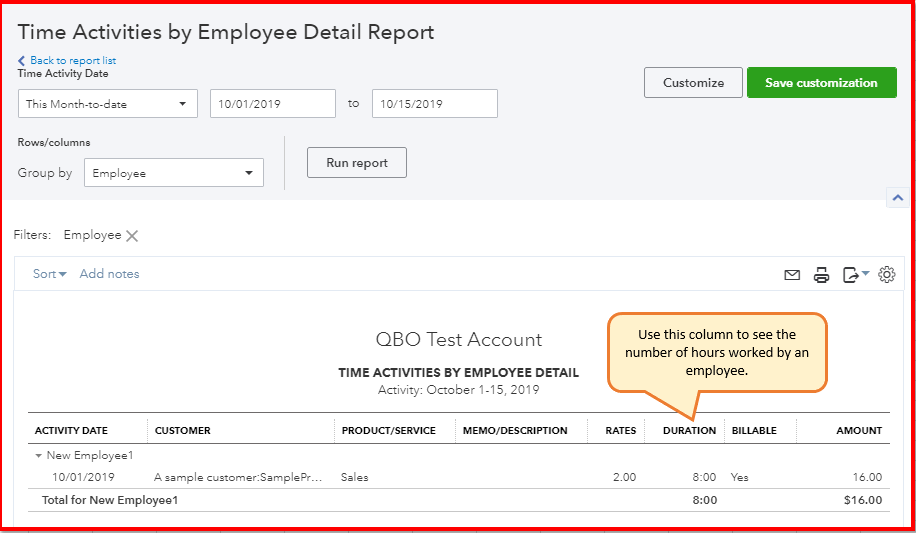The image size is (916, 533).
Task: Click the Sales product cell
Action: (x=355, y=477)
